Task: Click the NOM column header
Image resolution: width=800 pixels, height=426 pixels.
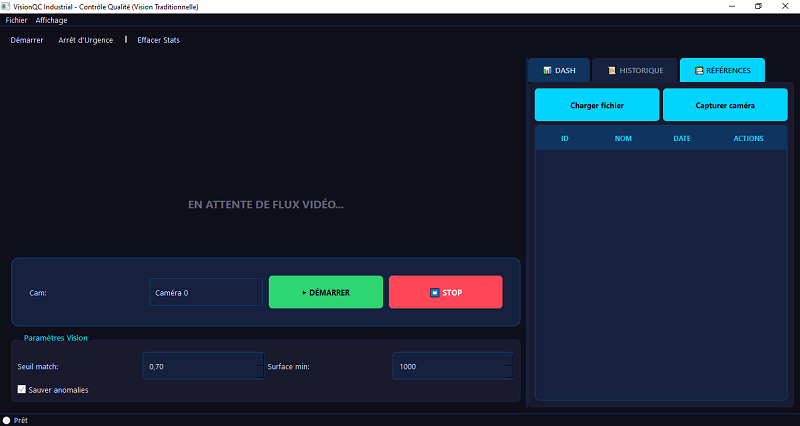Action: pyautogui.click(x=623, y=138)
